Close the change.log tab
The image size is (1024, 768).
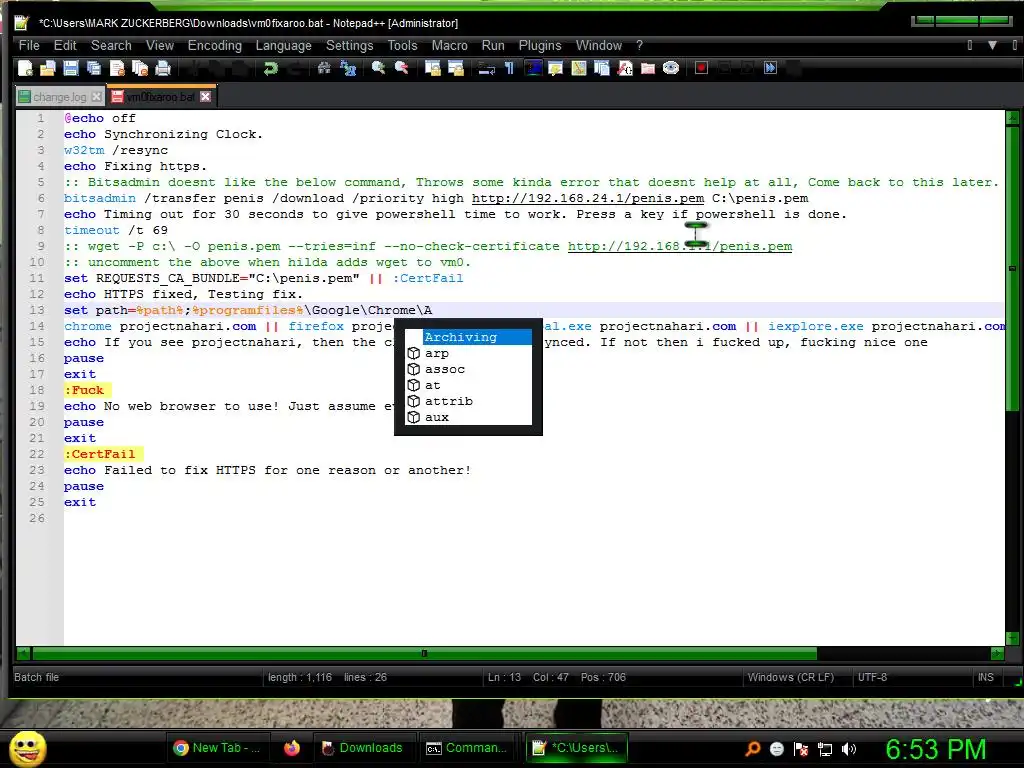coord(97,97)
